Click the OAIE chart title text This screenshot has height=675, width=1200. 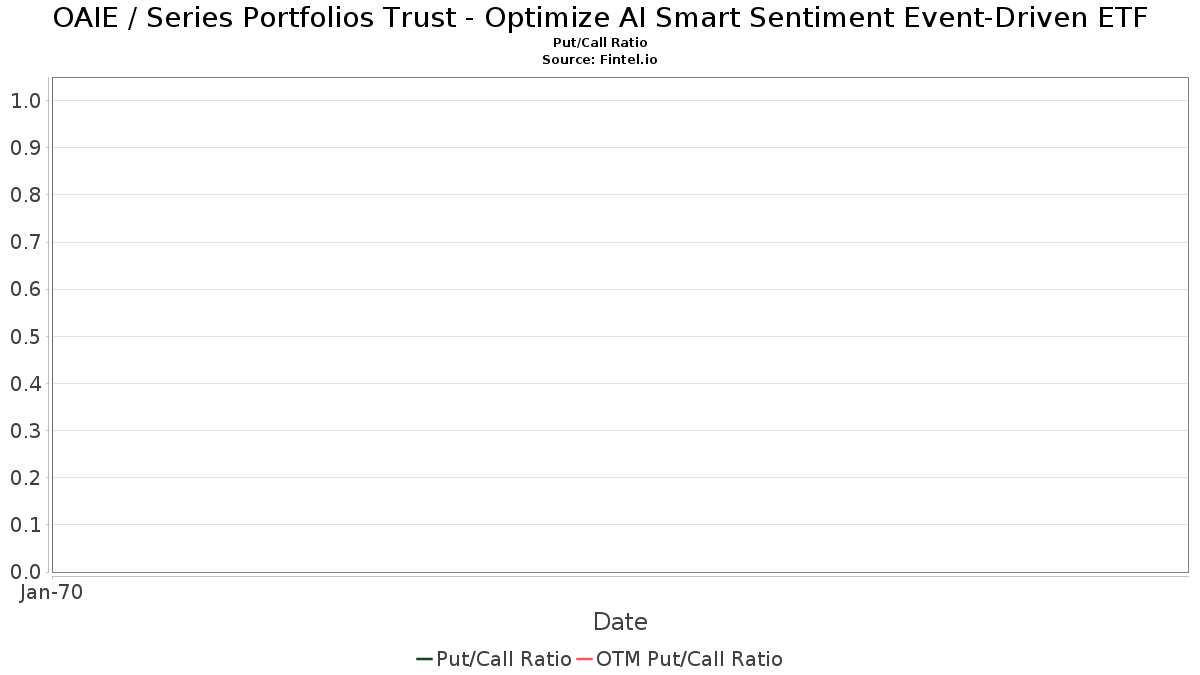pos(600,18)
